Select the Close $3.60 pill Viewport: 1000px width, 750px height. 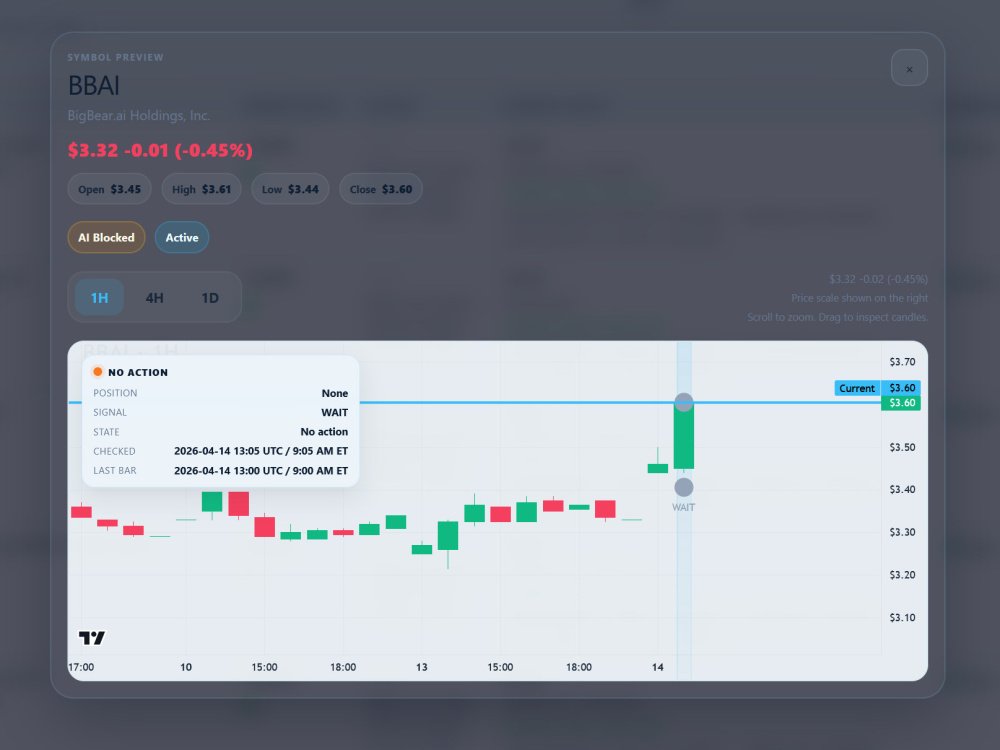coord(381,189)
